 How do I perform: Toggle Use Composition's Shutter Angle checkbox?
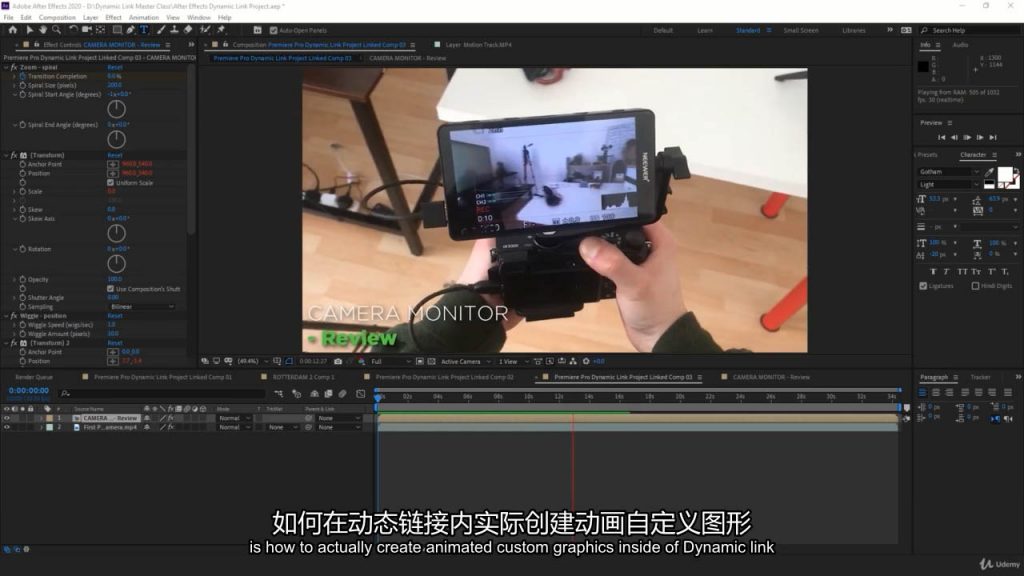(110, 289)
